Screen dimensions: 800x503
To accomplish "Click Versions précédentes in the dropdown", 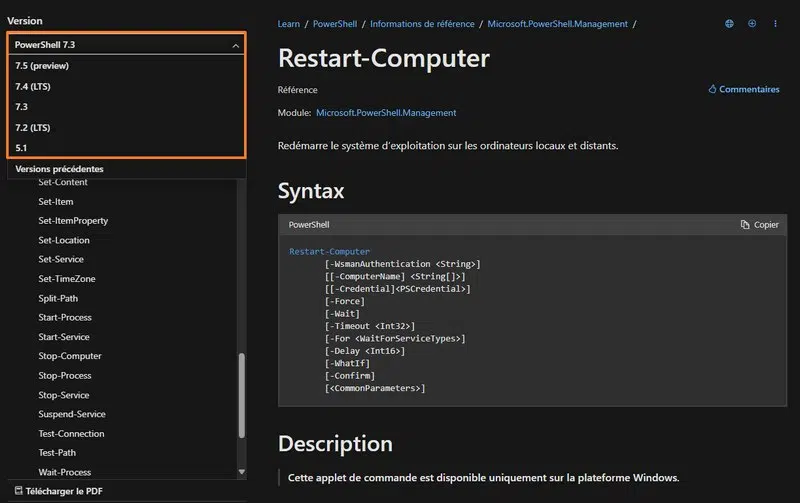I will (59, 169).
